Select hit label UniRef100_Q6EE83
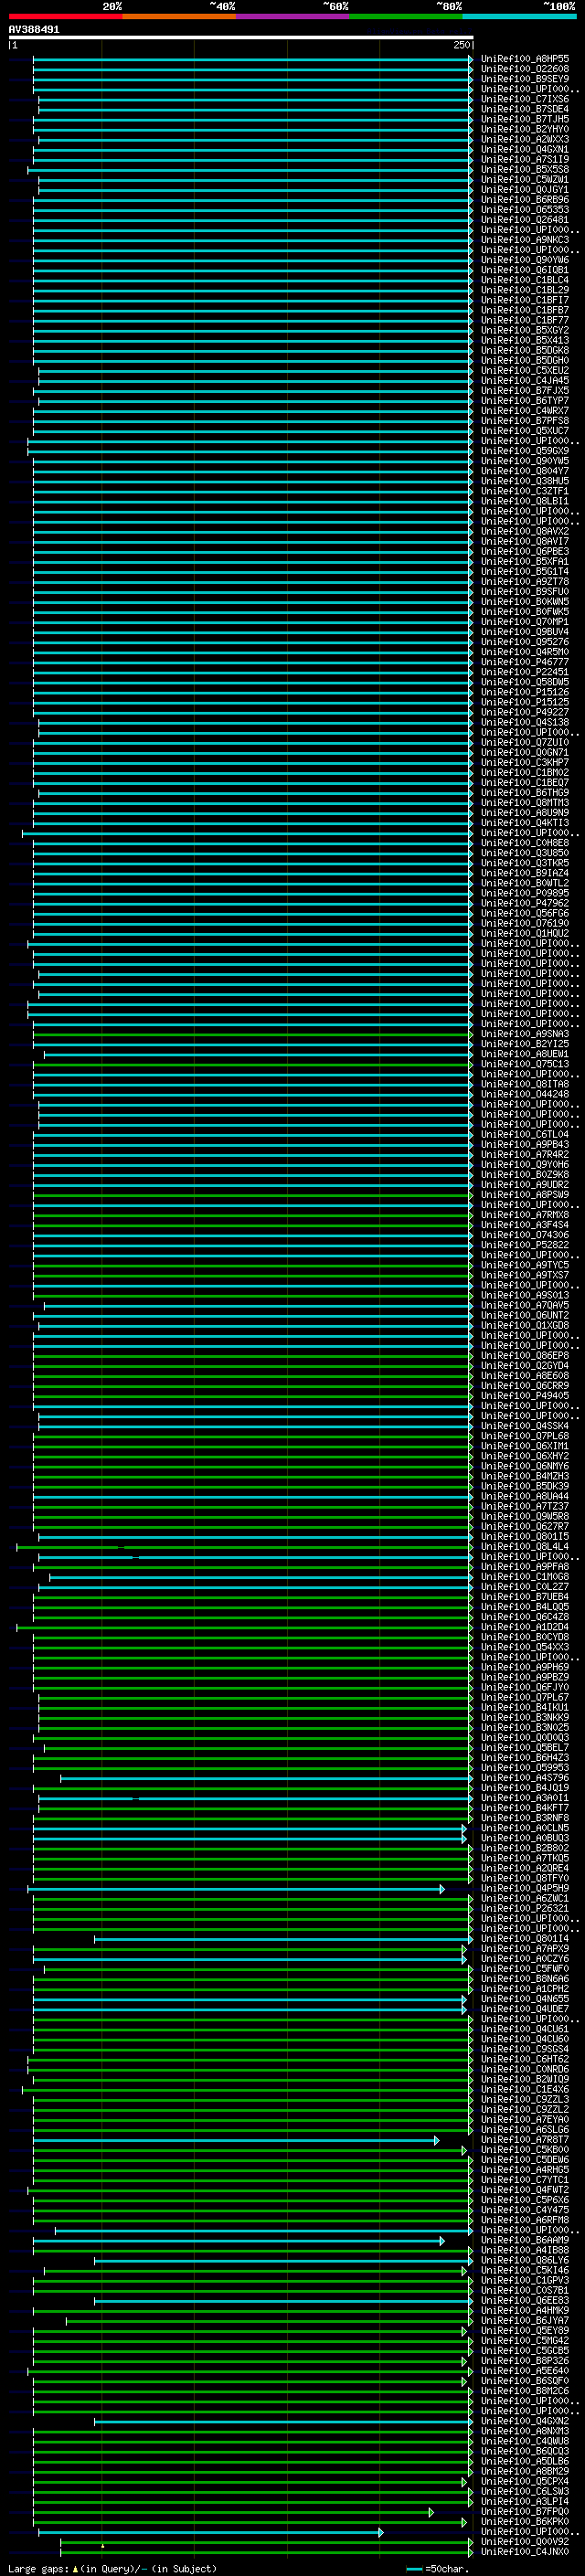Screen dimensions: 585x2576 click(x=525, y=2300)
